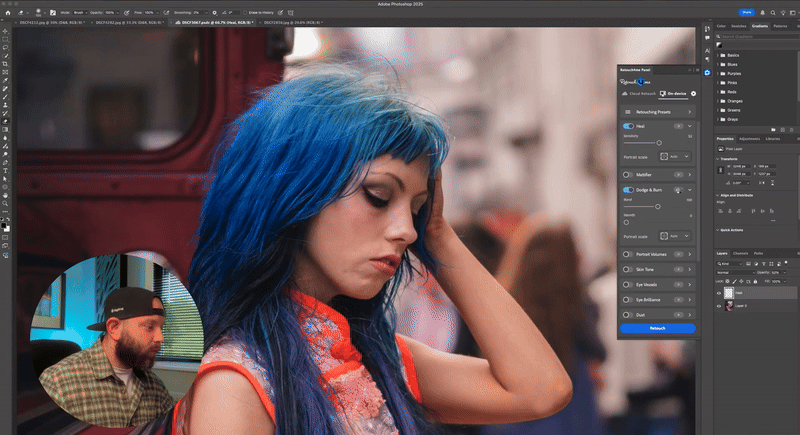This screenshot has height=435, width=800.
Task: Select the Zoom tool
Action: (x=6, y=203)
